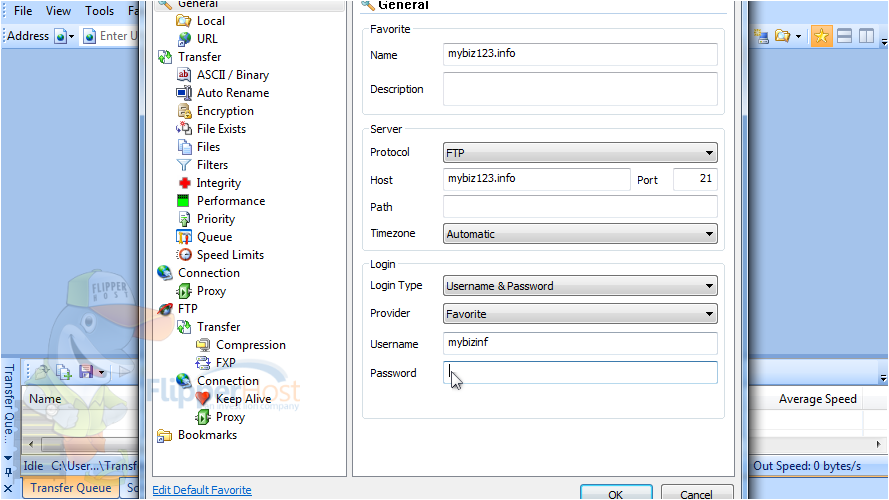Open Compression settings icon
889x500 pixels.
203,345
